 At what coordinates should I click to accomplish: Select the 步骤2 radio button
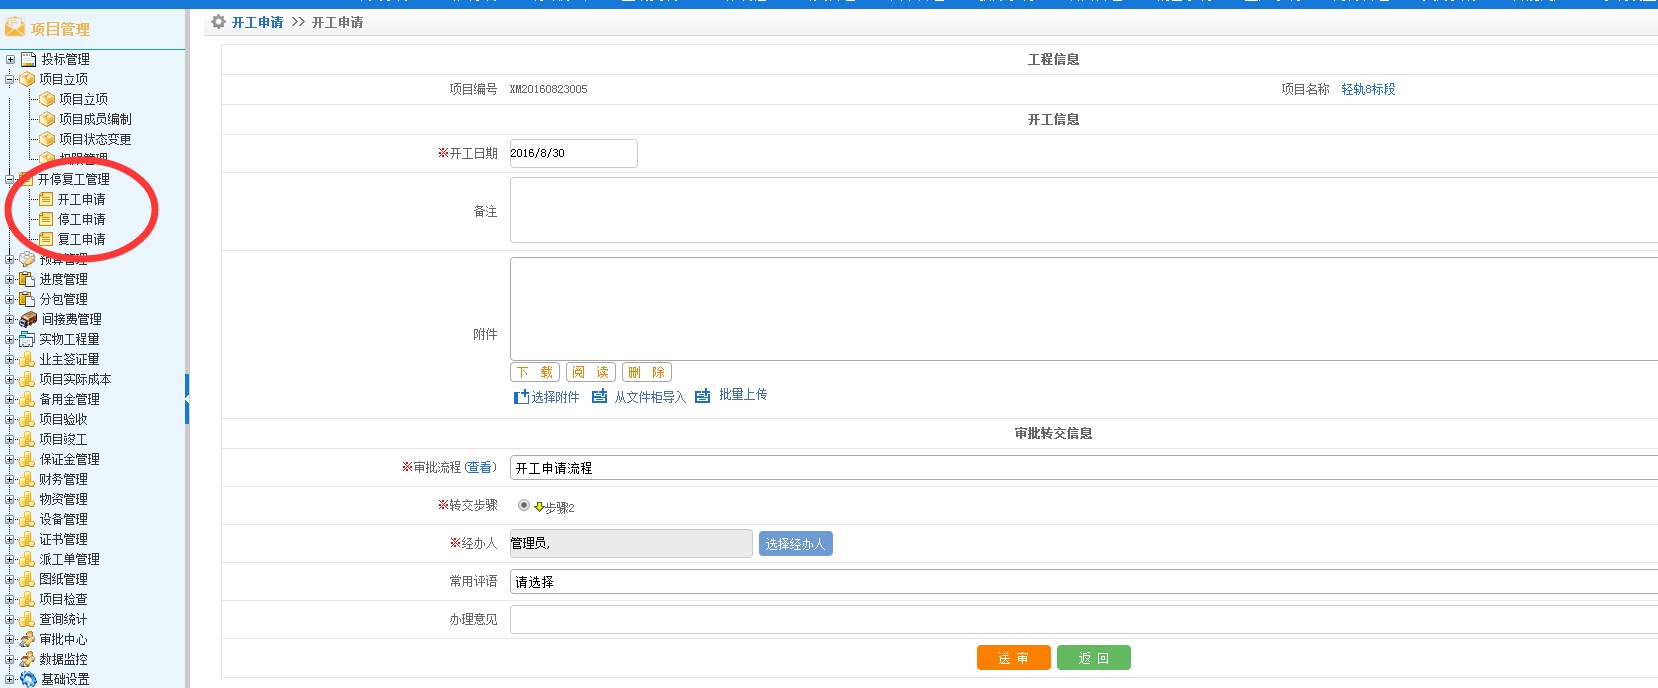[524, 505]
